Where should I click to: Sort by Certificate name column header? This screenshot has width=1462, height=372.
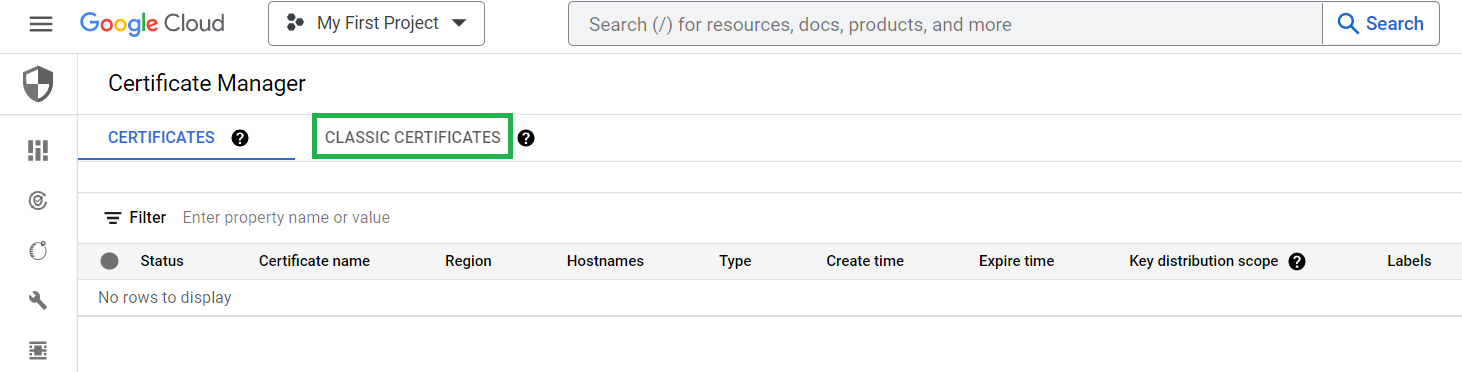point(314,261)
